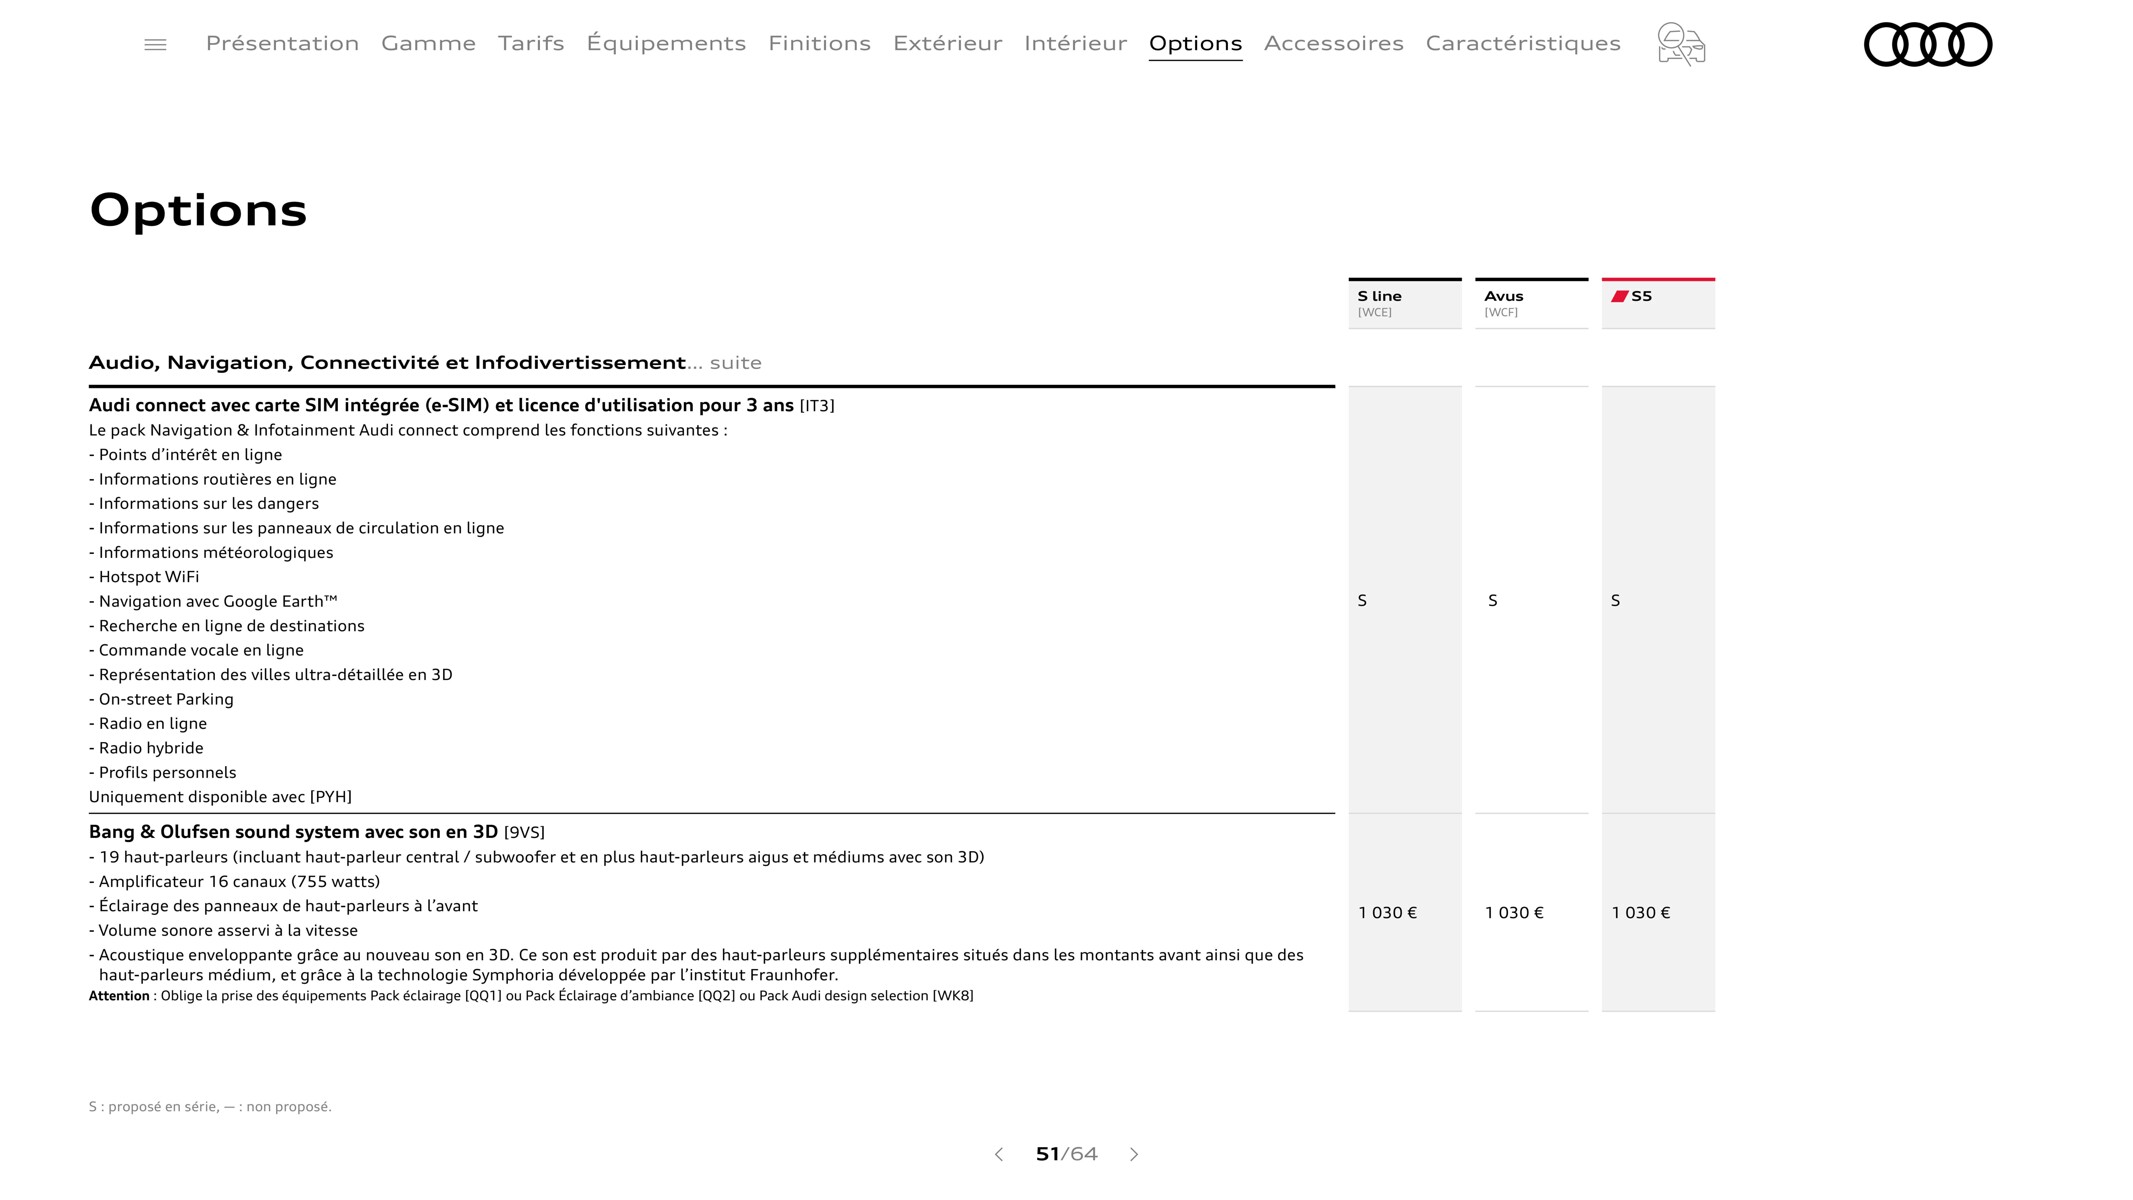Click the 'Hotspot WiFi' line
This screenshot has width=2133, height=1200.
pos(144,577)
